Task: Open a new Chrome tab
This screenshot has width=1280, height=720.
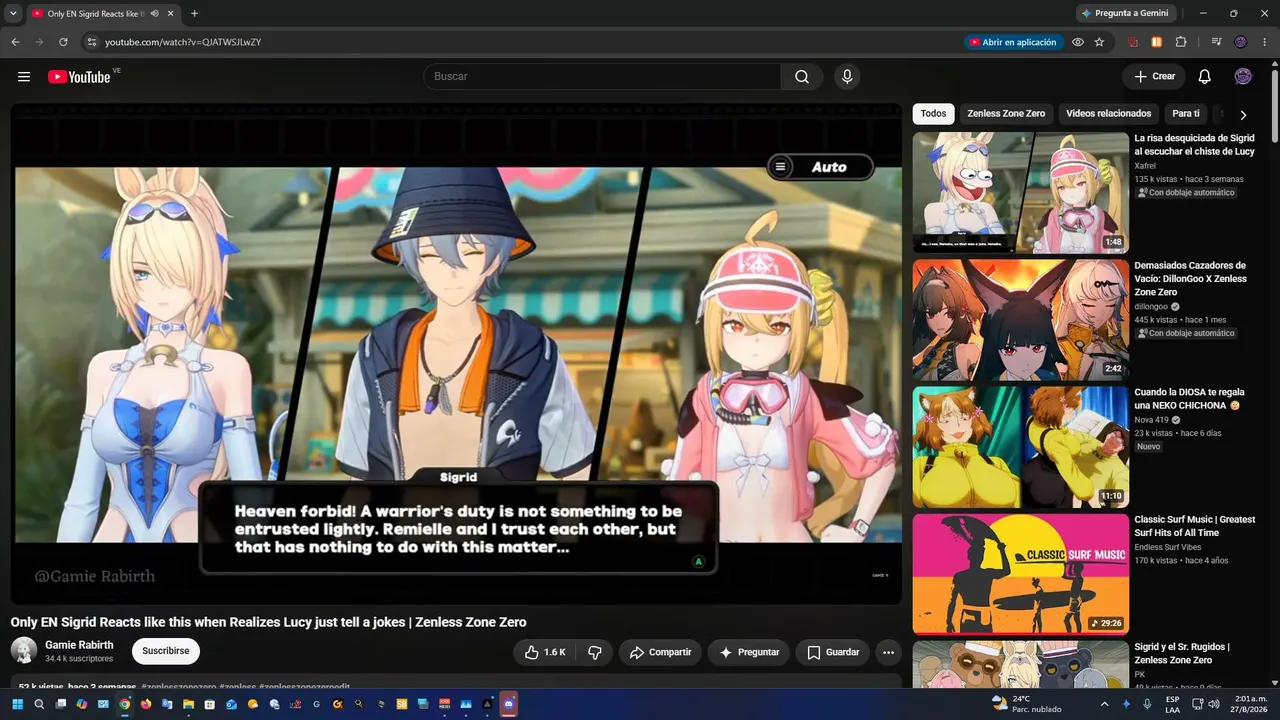Action: [194, 13]
